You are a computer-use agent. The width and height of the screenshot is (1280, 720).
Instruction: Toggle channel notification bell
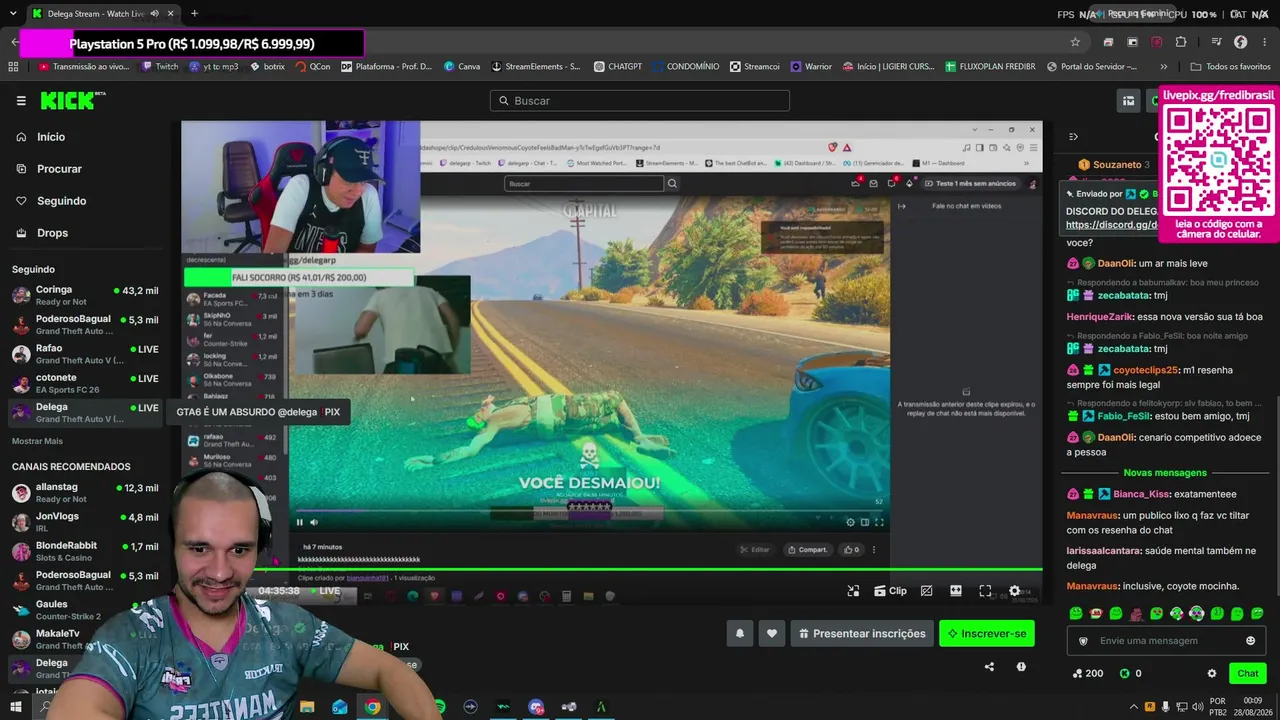point(740,633)
